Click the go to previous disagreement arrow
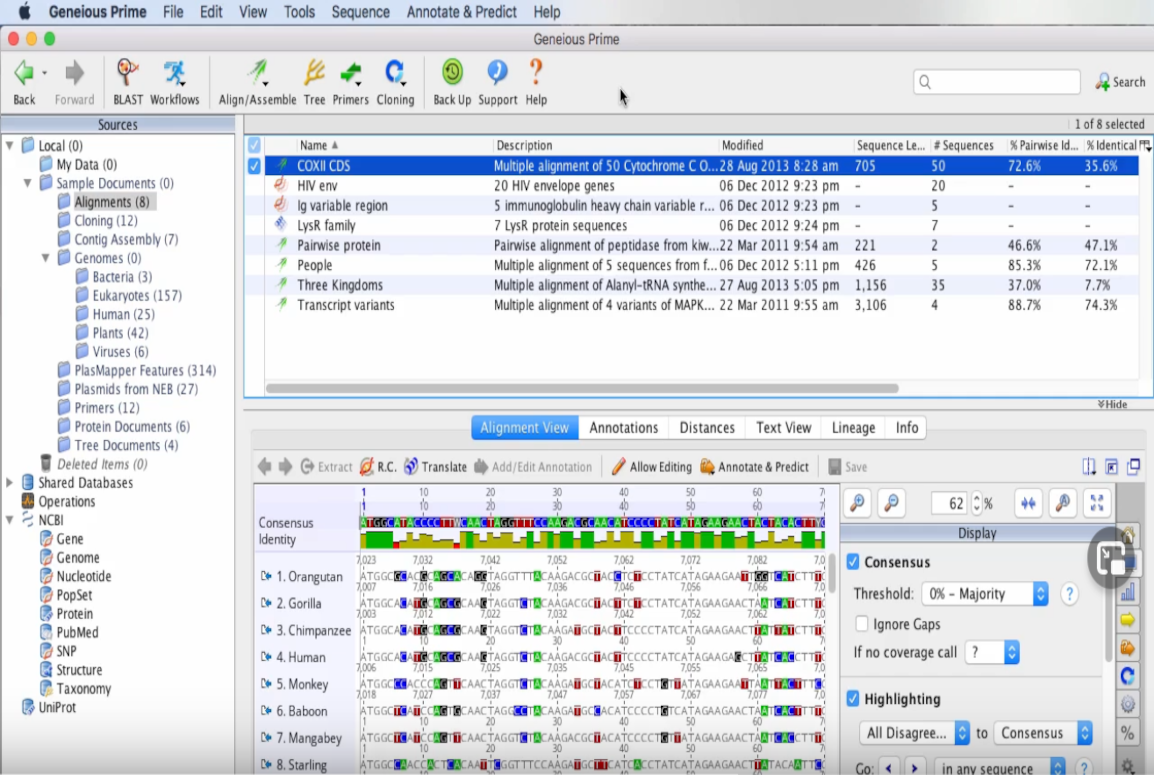The width and height of the screenshot is (1154, 775). point(889,768)
